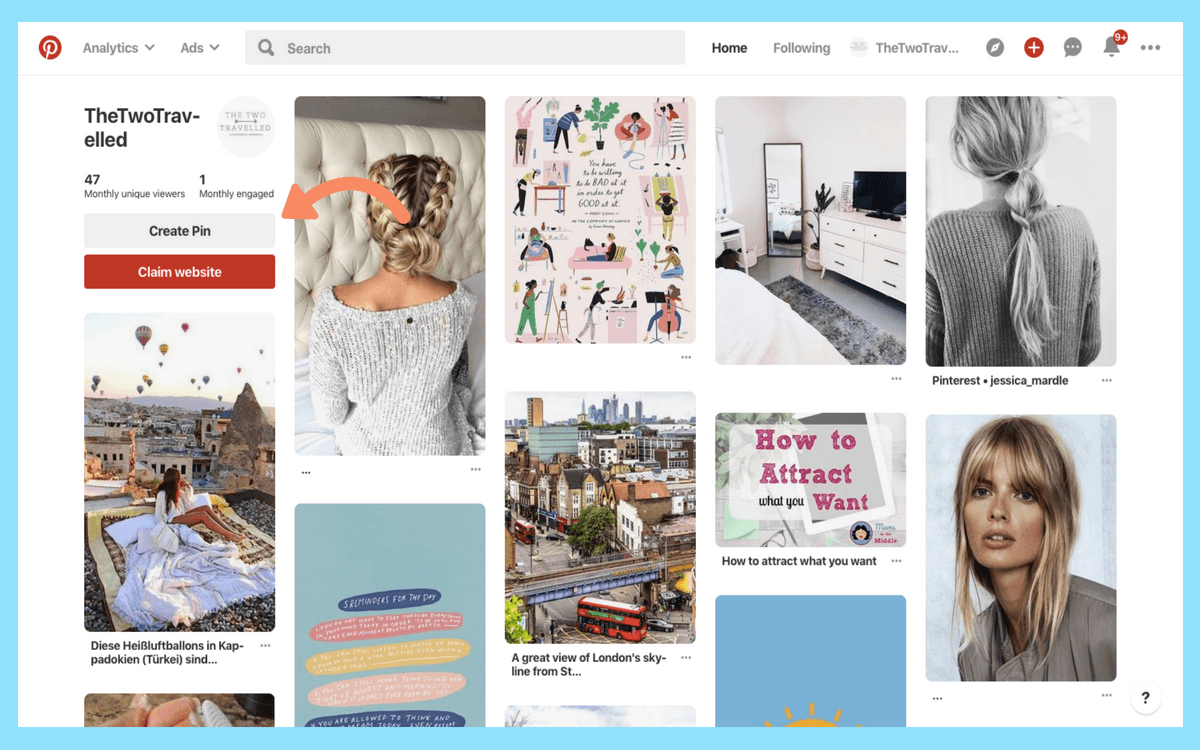This screenshot has height=750, width=1200.
Task: Expand the Ads dropdown menu
Action: pyautogui.click(x=200, y=48)
